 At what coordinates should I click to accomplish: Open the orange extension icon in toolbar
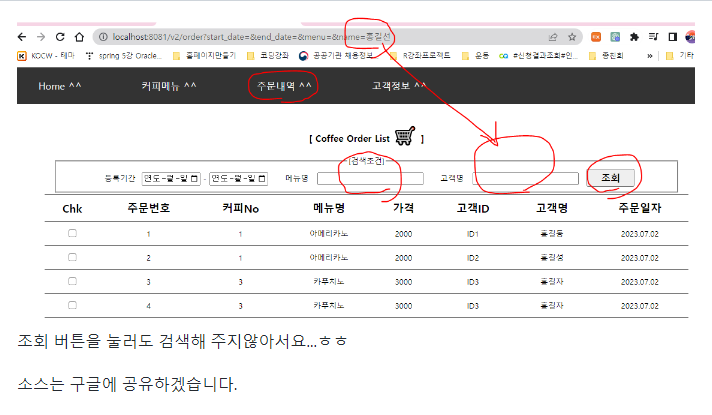click(x=596, y=37)
